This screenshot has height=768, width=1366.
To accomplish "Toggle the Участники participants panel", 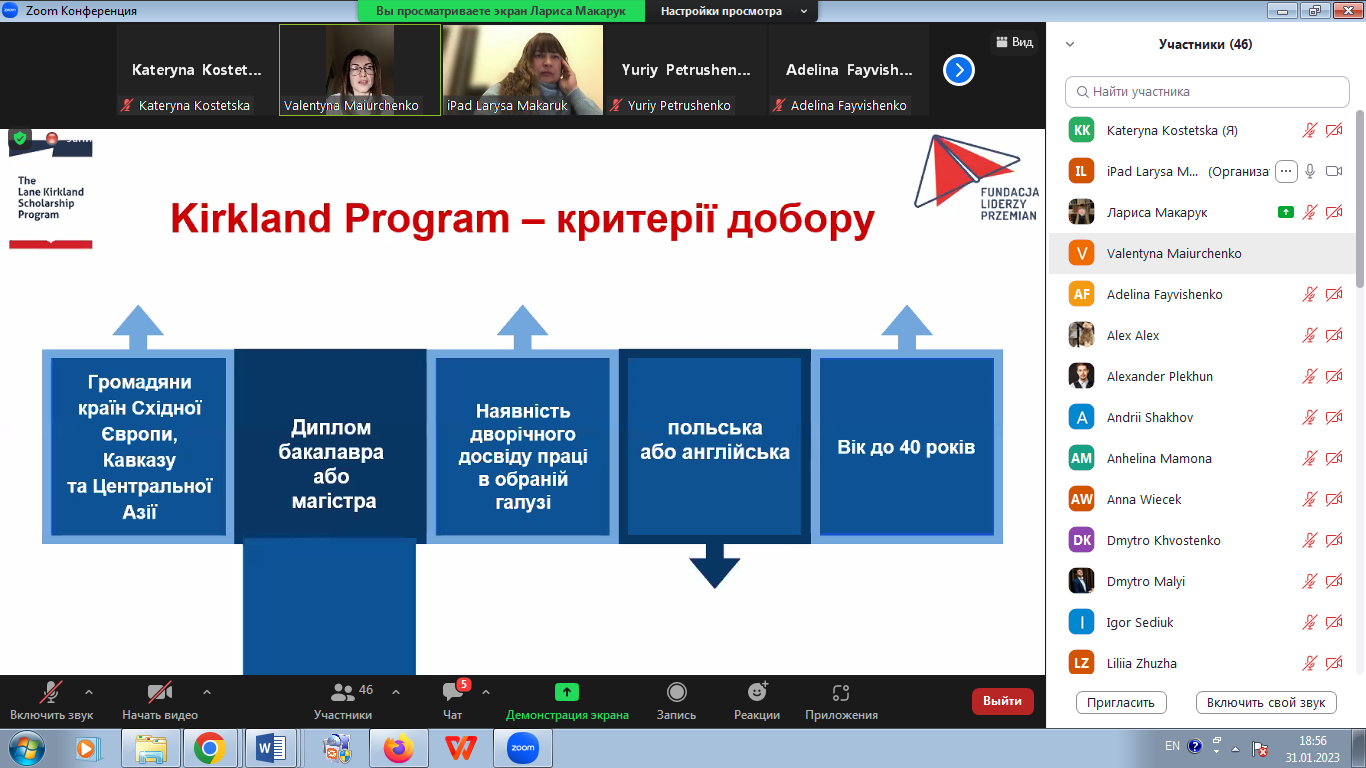I will click(343, 700).
